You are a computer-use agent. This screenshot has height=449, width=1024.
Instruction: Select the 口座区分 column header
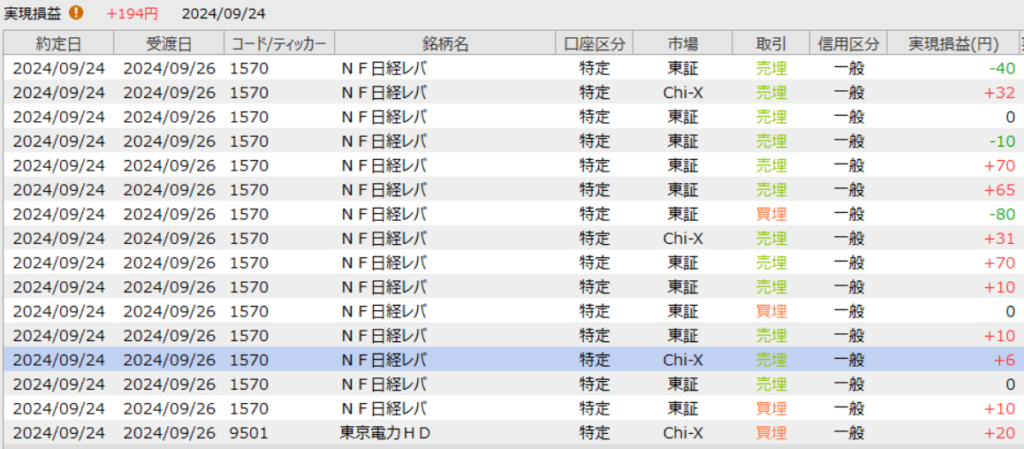[594, 44]
